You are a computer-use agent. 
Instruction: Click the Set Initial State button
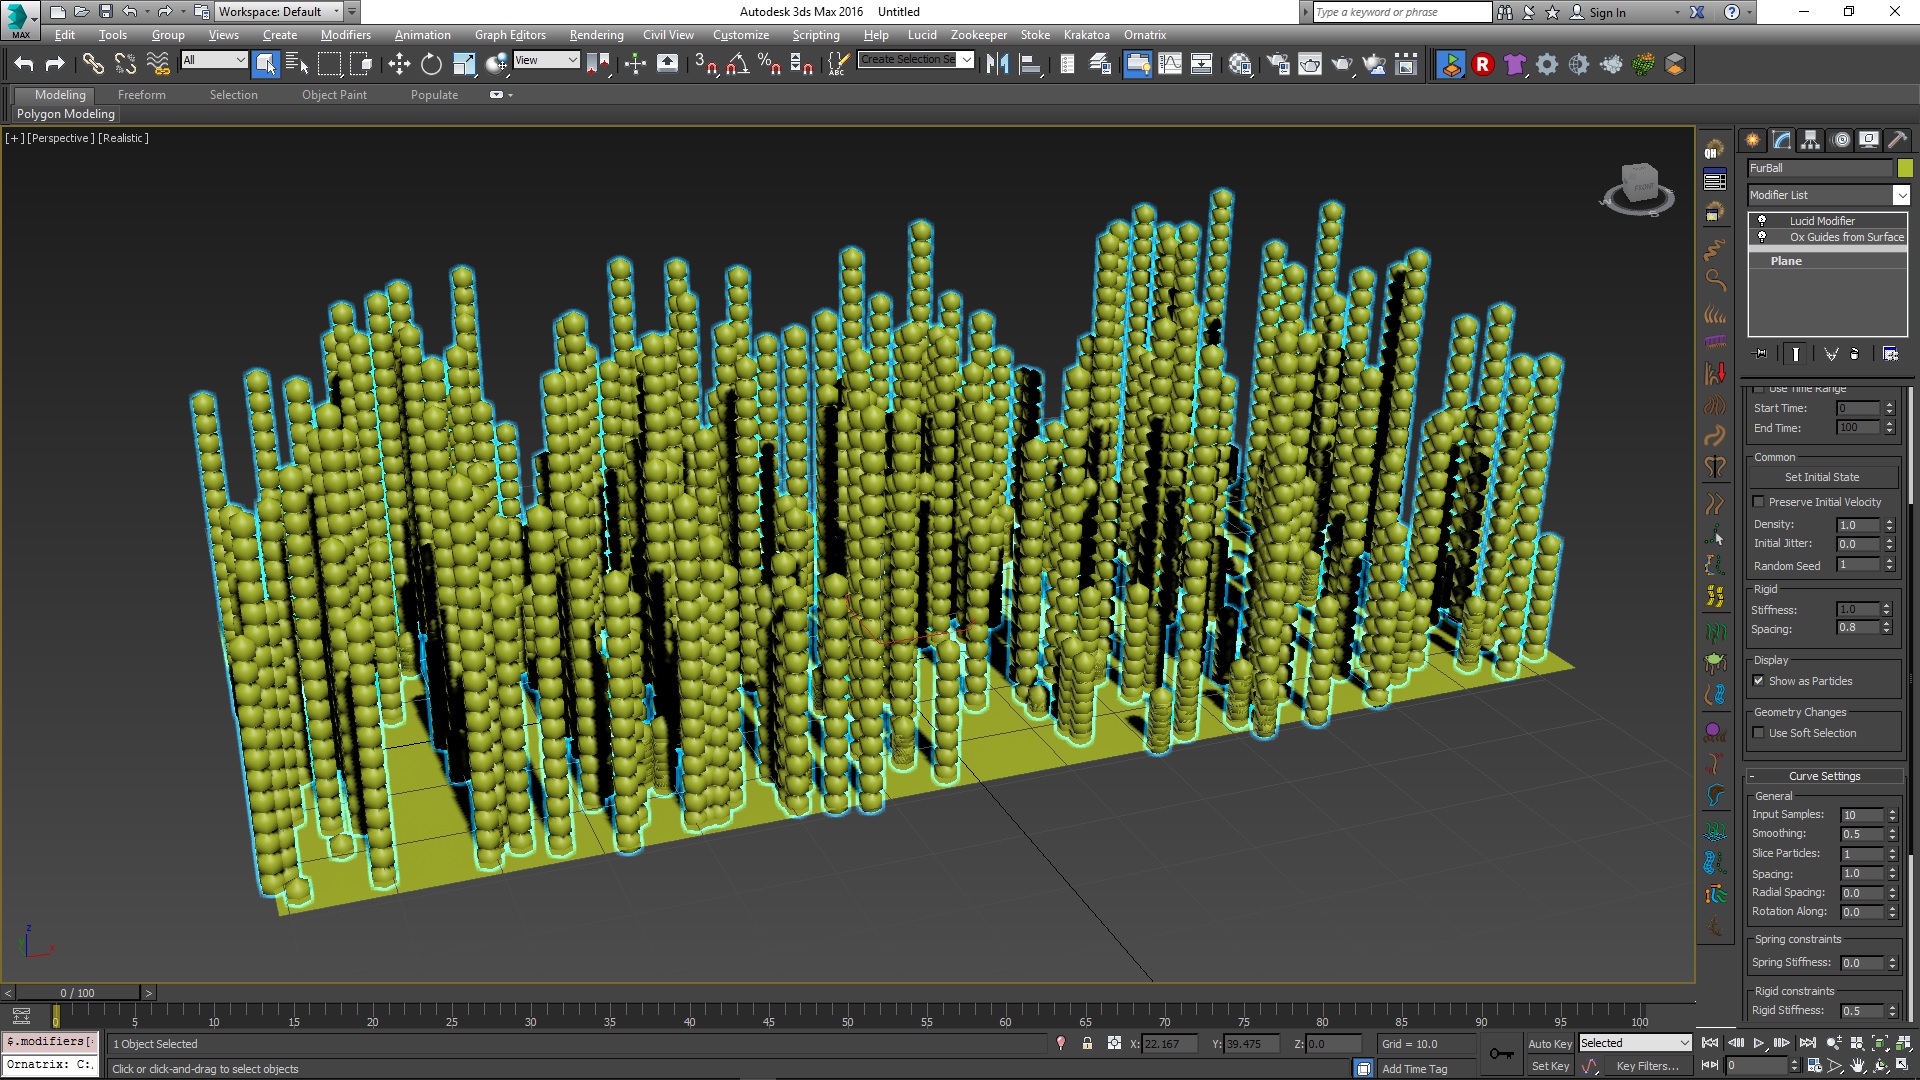tap(1821, 477)
